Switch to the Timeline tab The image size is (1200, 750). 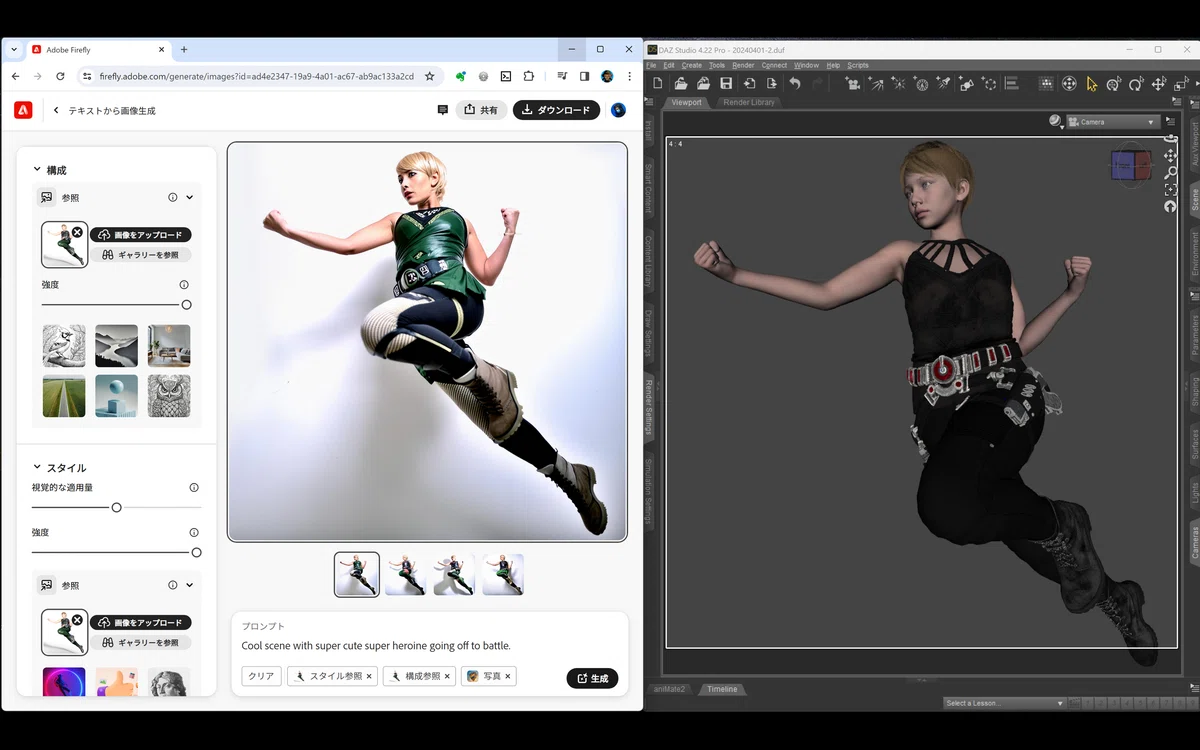722,689
